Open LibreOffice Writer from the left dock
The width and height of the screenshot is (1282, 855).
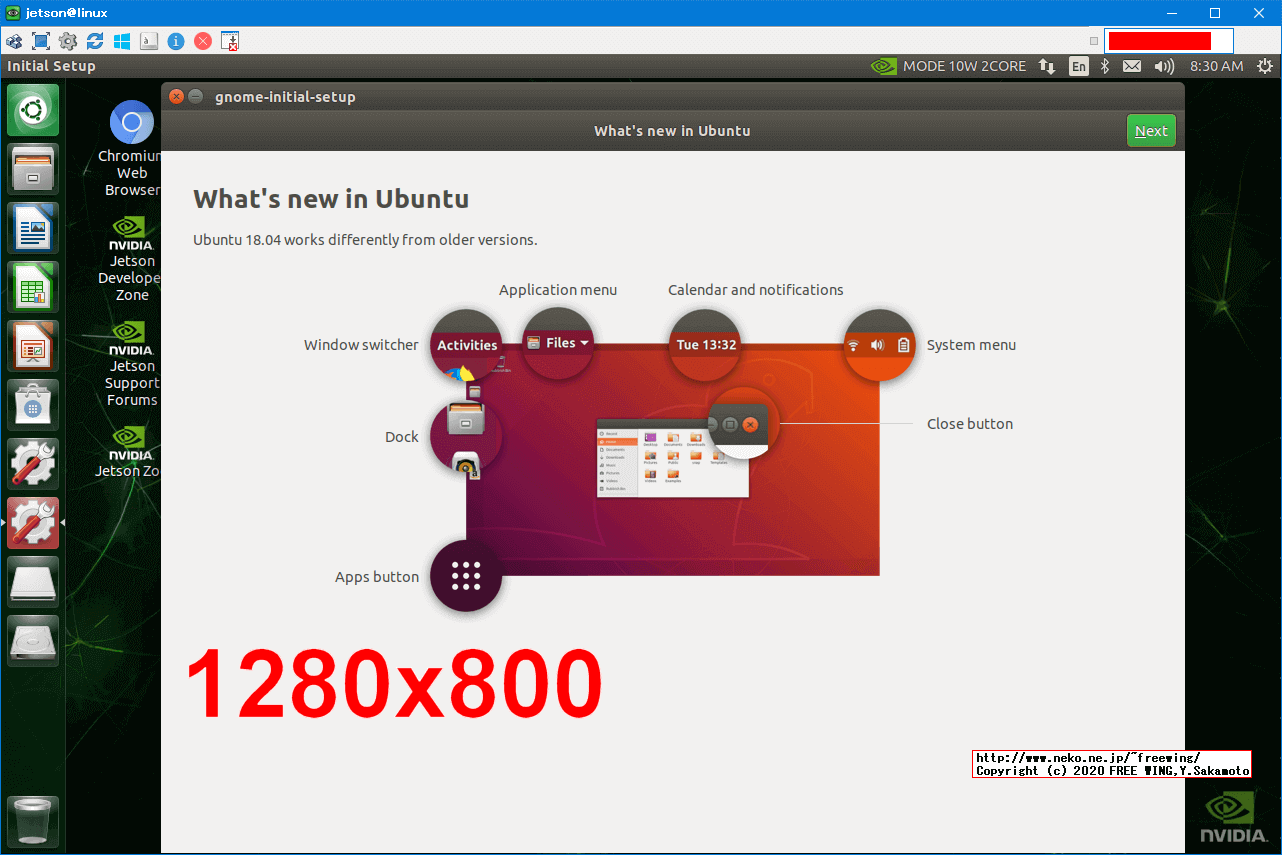[x=33, y=227]
